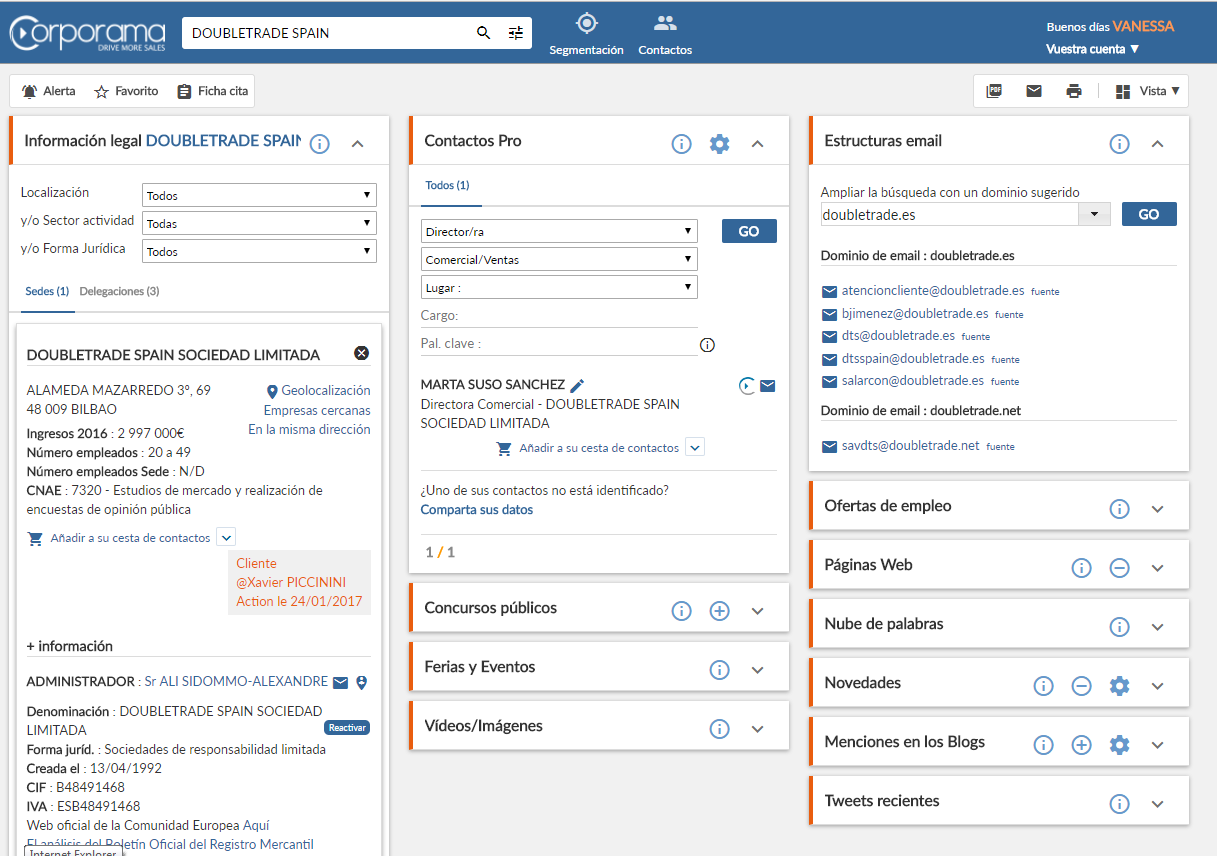Switch to the Sedes (1) tab

pos(47,291)
